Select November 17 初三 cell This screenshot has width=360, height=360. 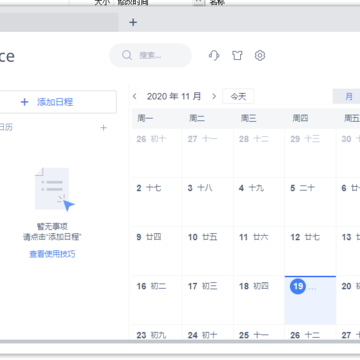(x=208, y=300)
